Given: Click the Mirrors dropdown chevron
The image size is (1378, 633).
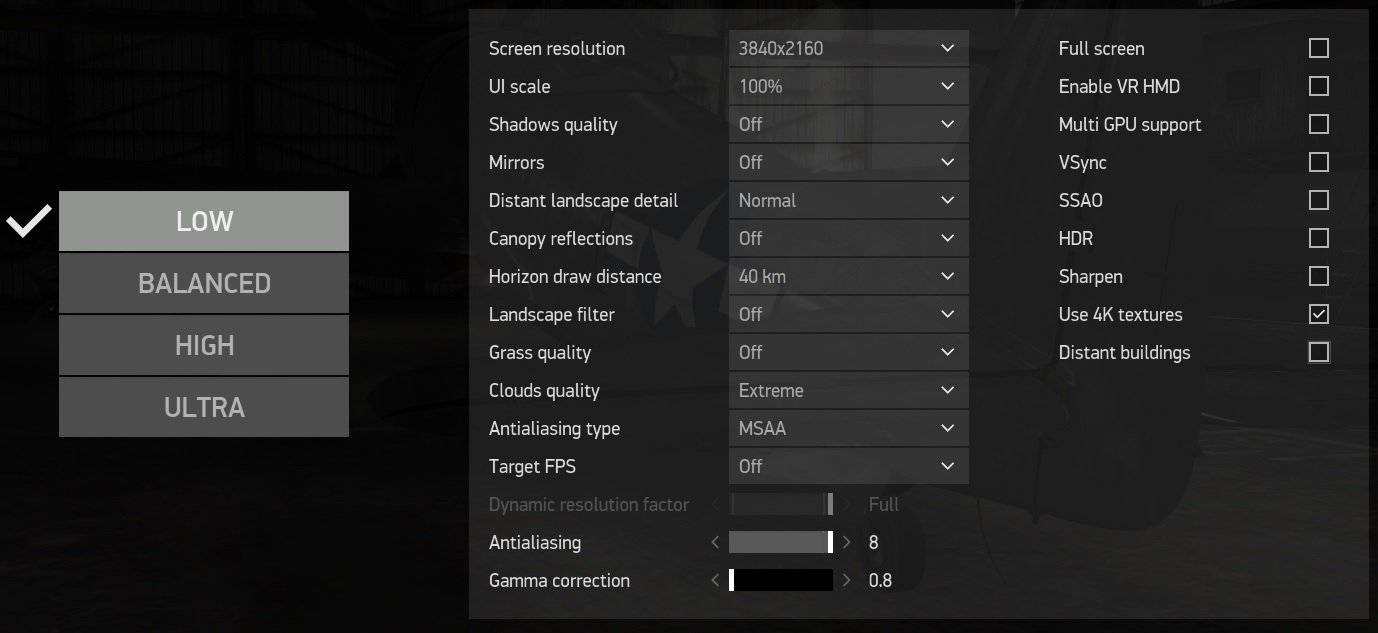Looking at the screenshot, I should 947,162.
